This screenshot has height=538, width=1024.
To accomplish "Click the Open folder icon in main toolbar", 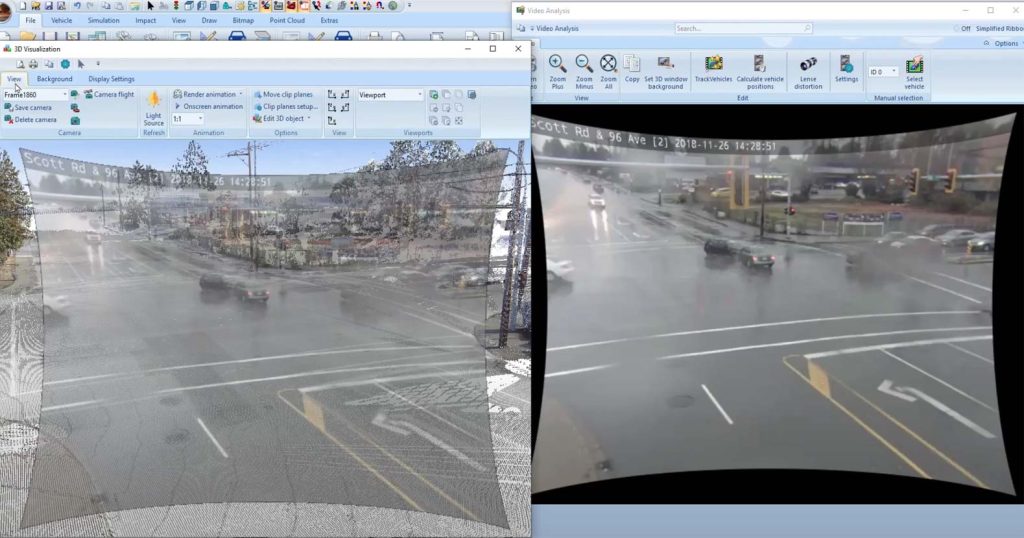I will click(35, 6).
